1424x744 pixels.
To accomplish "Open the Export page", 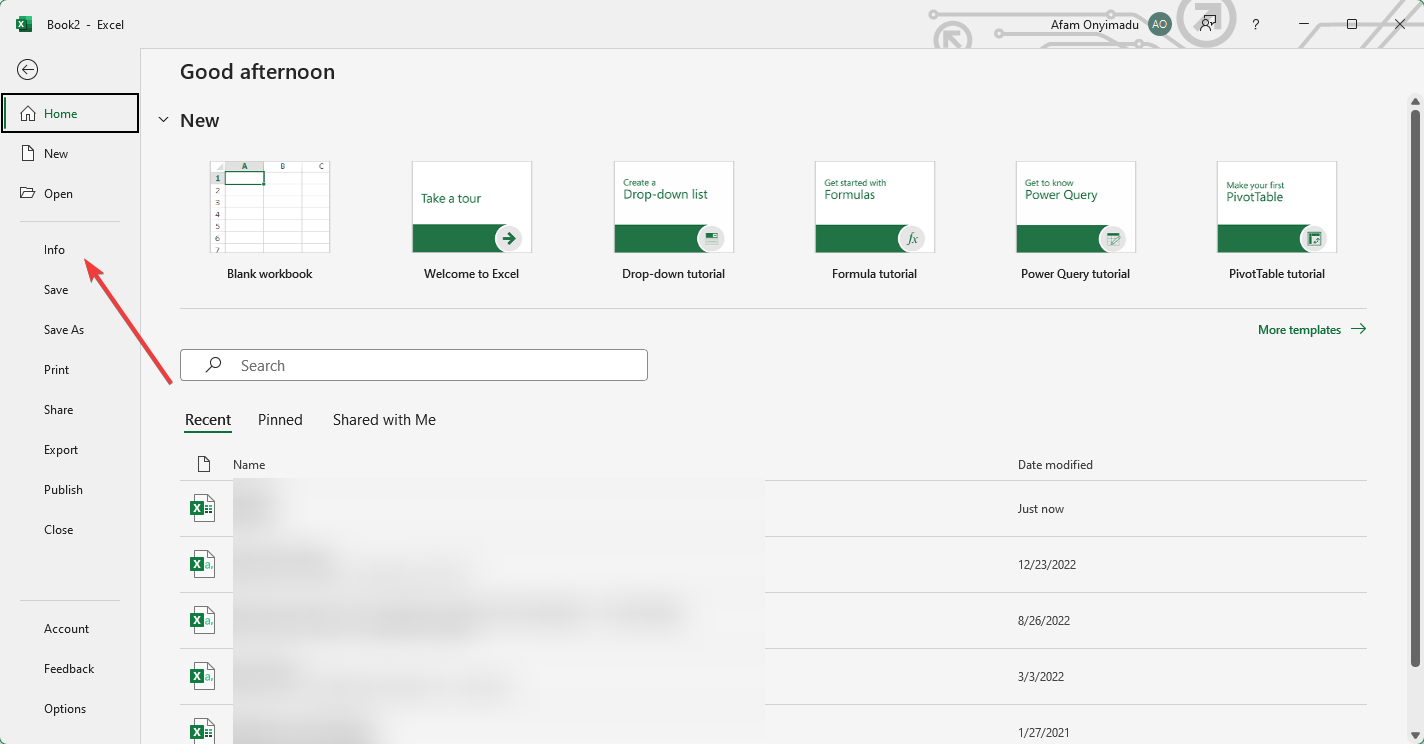I will [70, 449].
